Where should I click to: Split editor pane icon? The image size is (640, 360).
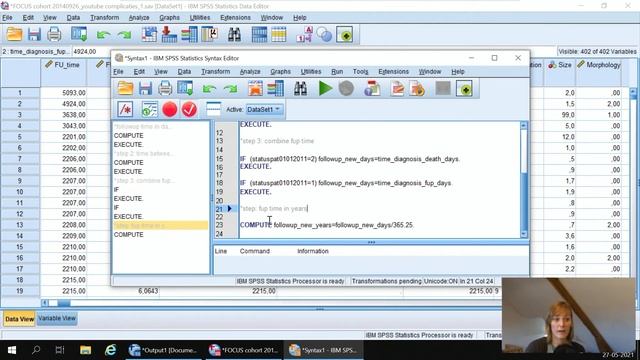click(x=213, y=109)
